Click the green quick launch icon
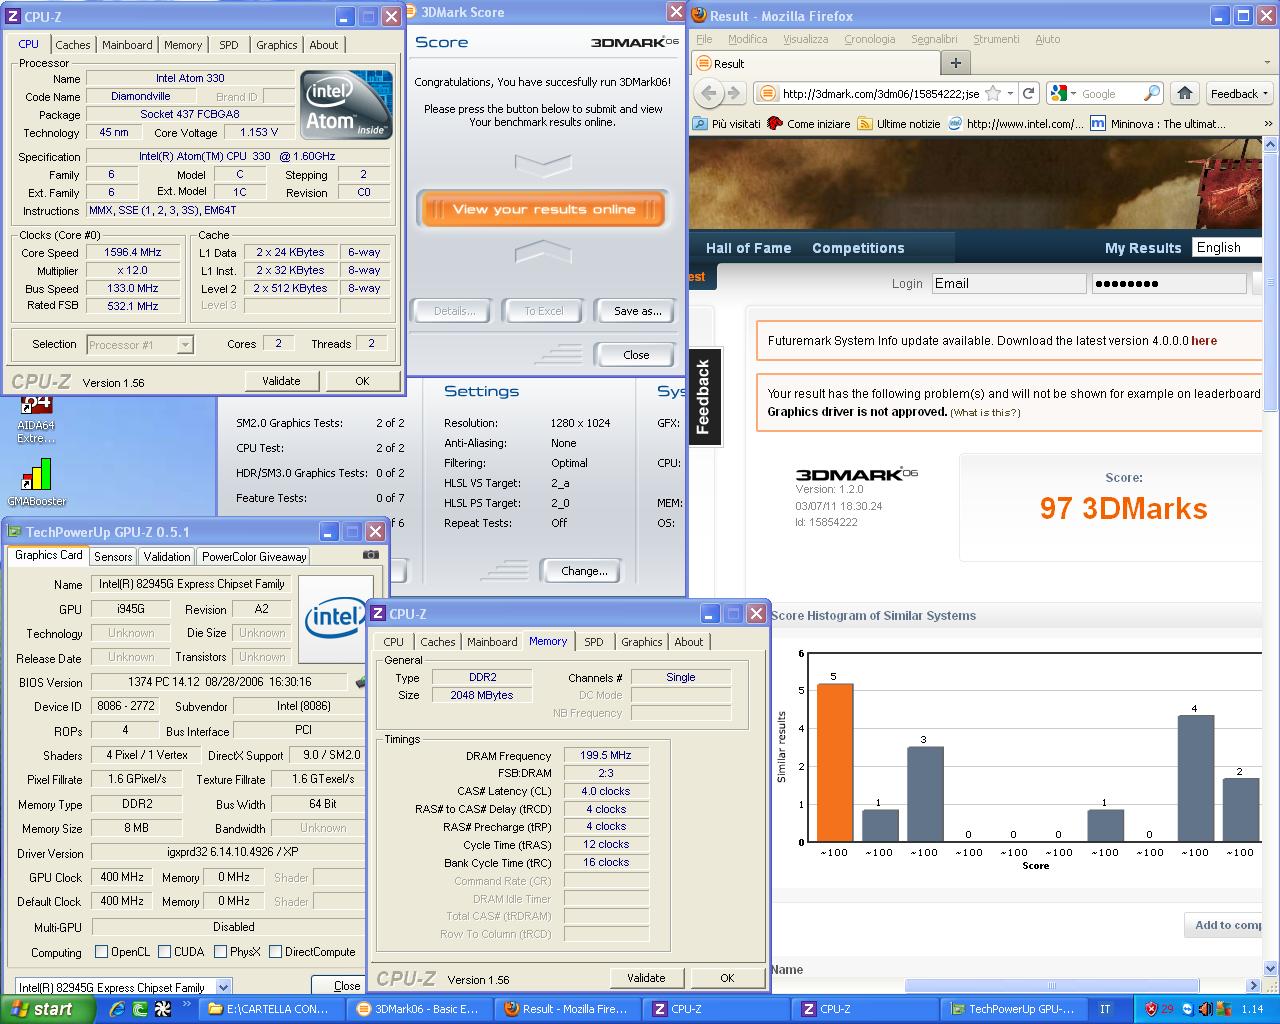 click(x=140, y=1009)
